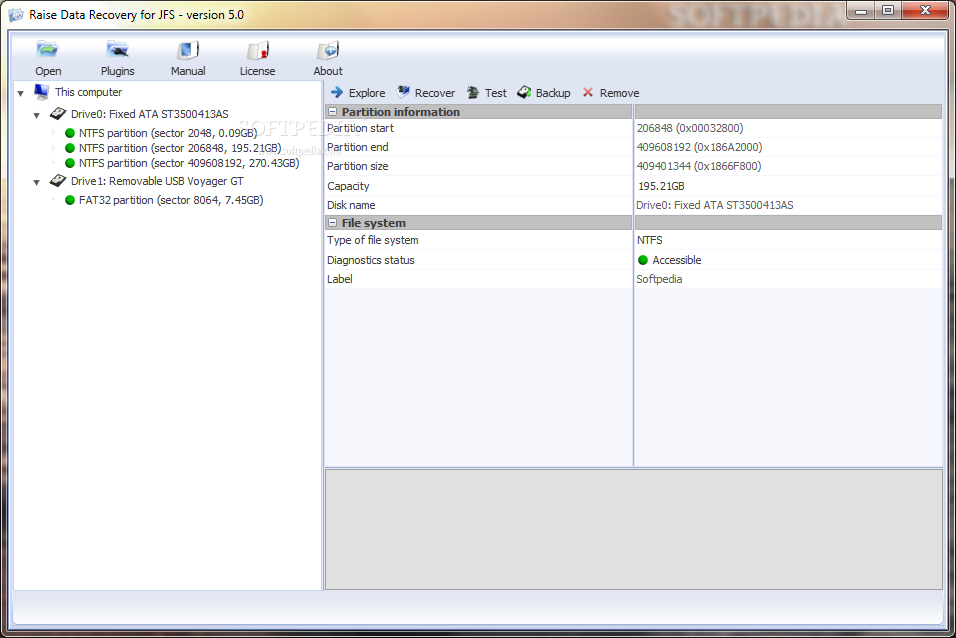The width and height of the screenshot is (956, 638).
Task: Click the Backup button label
Action: (553, 93)
